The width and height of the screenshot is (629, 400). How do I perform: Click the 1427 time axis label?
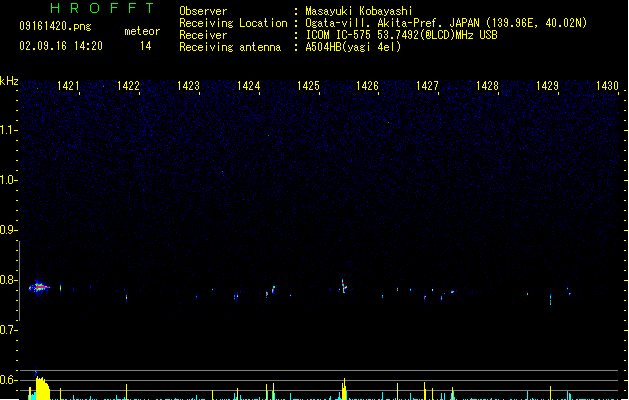coord(427,86)
